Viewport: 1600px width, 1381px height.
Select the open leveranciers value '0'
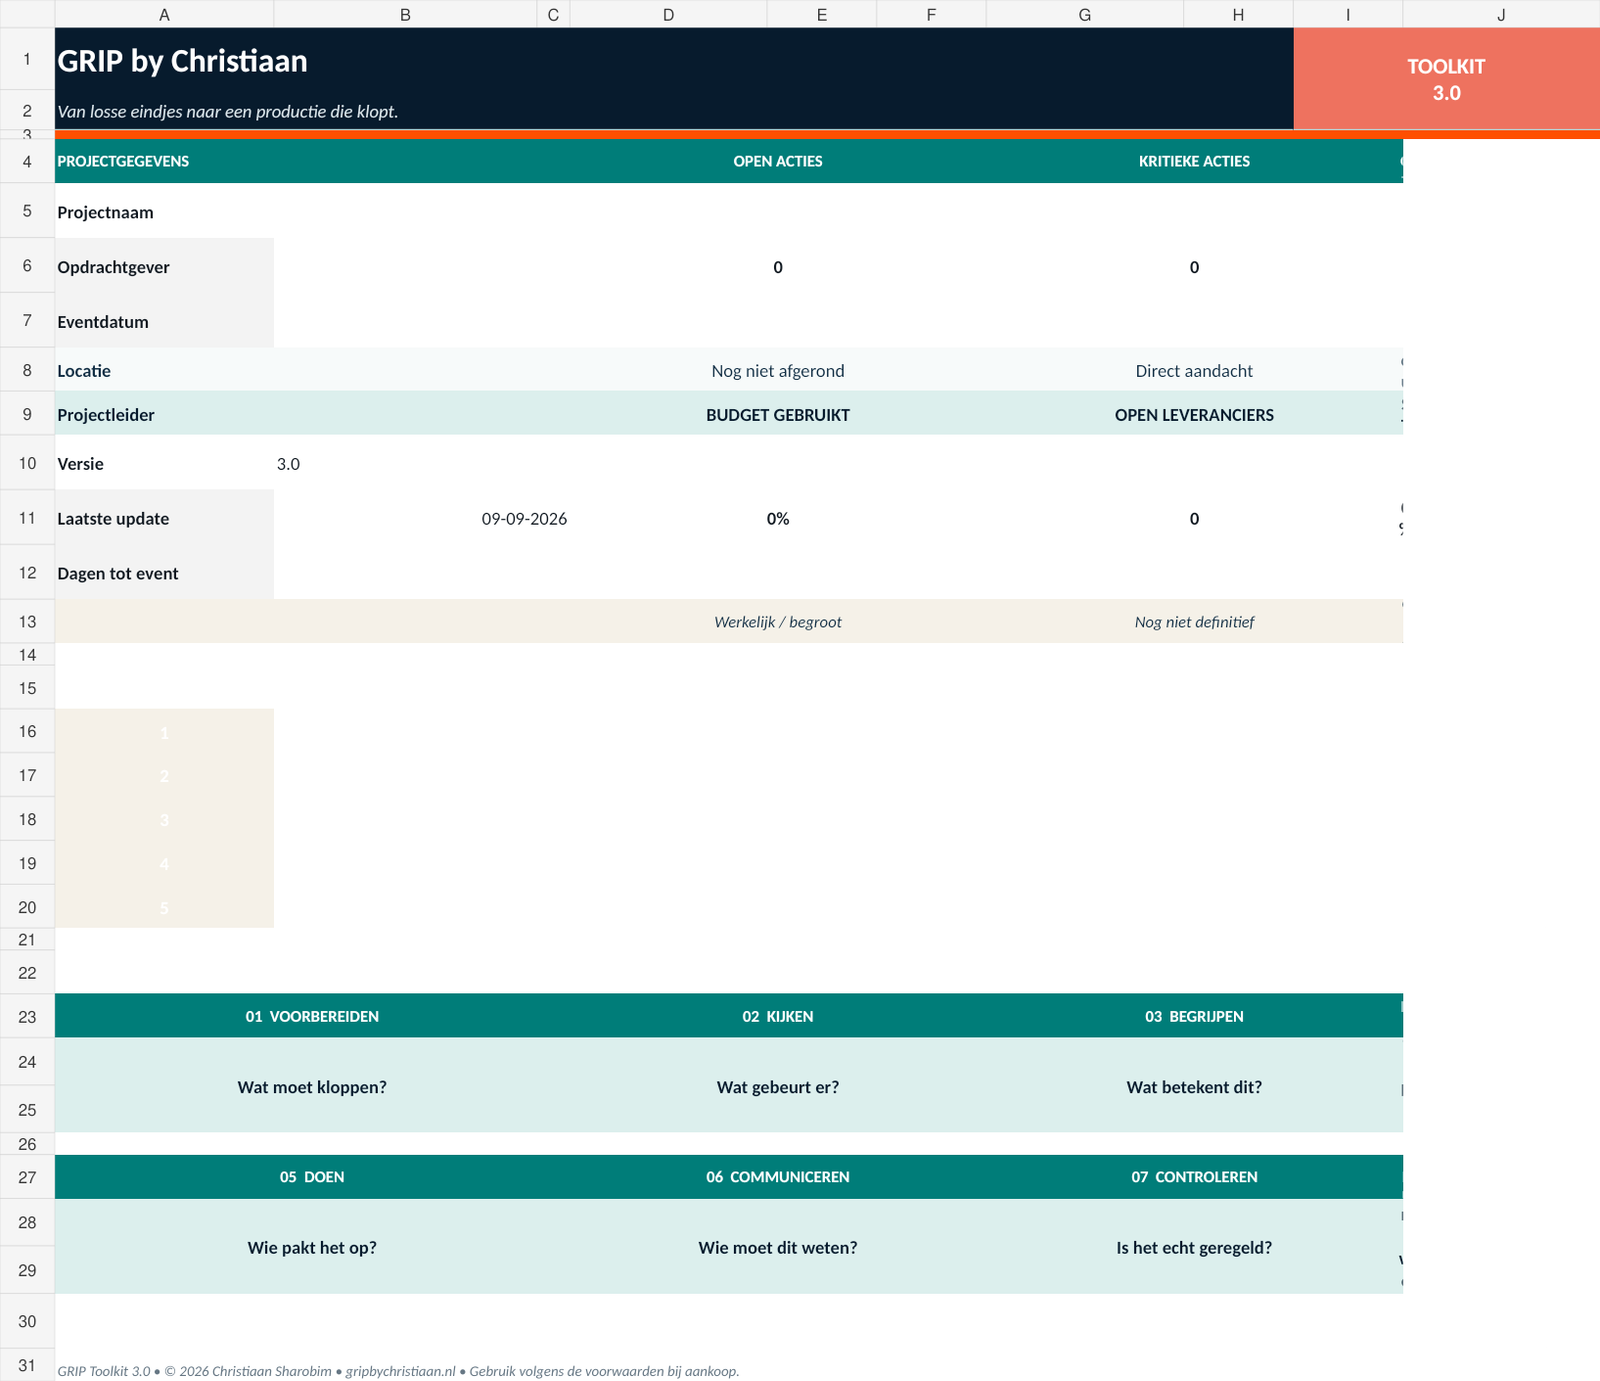[1194, 519]
